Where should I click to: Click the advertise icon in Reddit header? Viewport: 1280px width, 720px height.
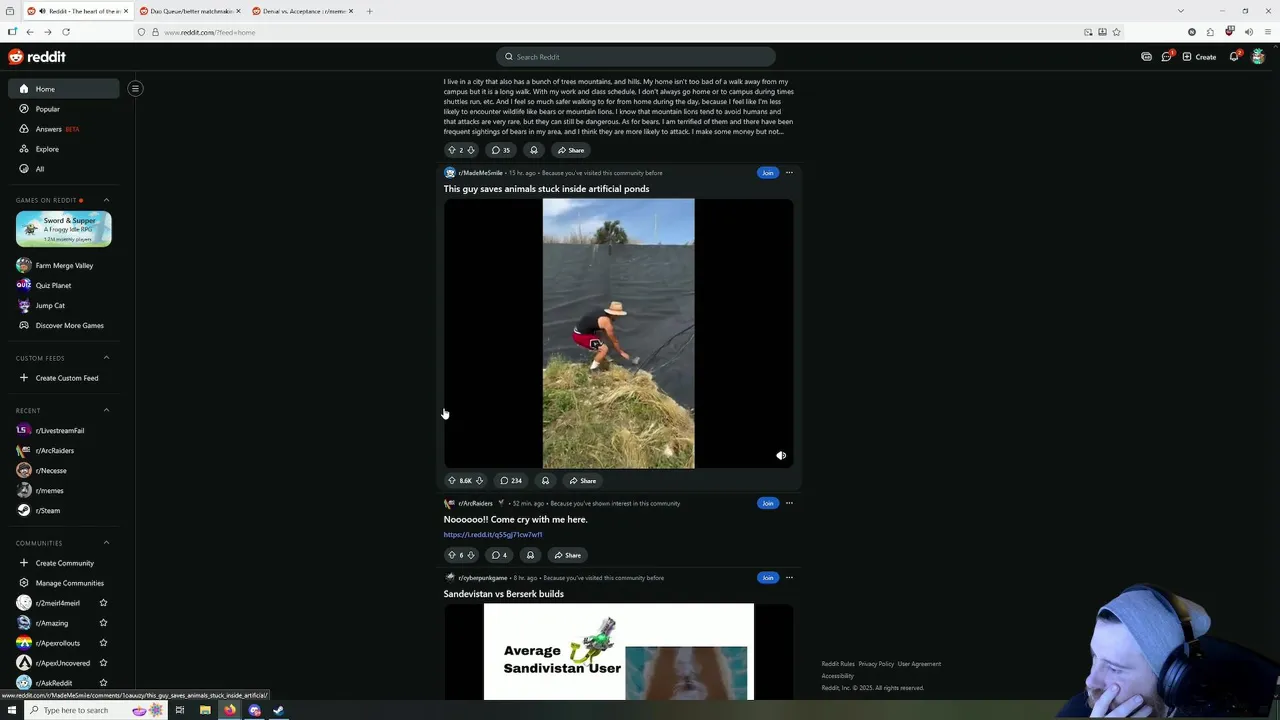pos(1146,57)
